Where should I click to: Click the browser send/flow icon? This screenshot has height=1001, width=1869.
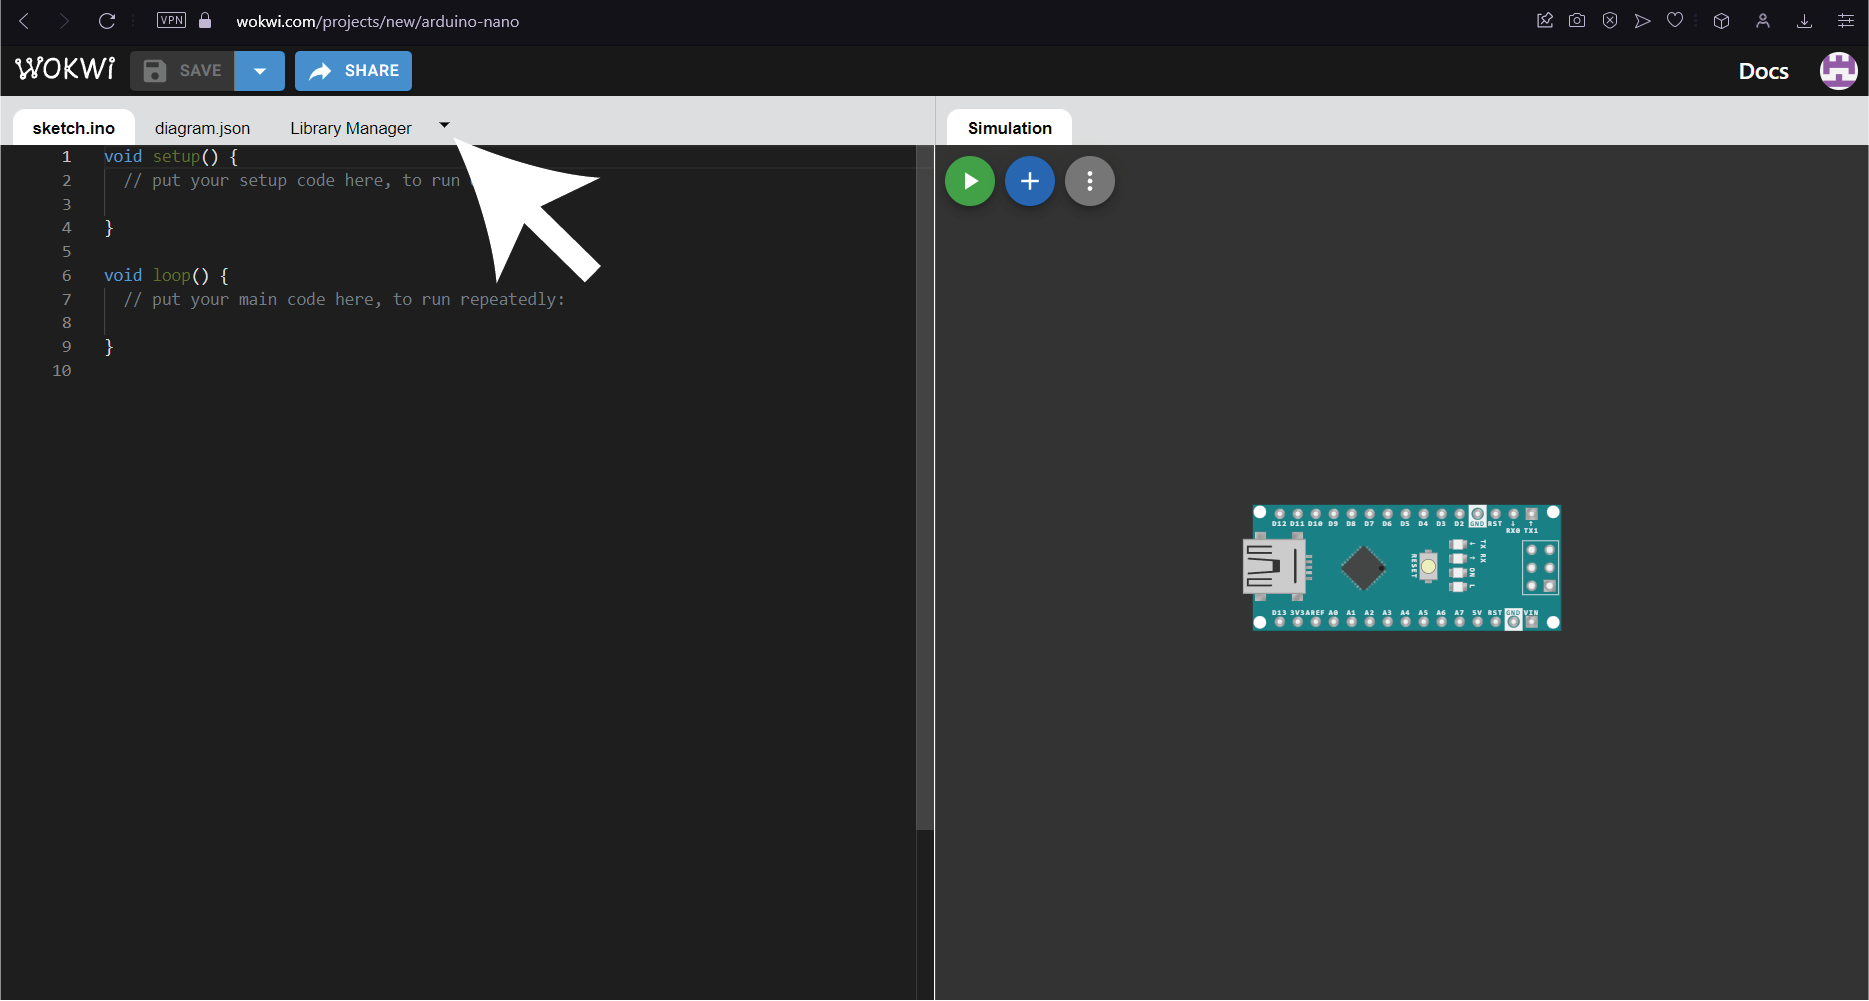click(1642, 20)
